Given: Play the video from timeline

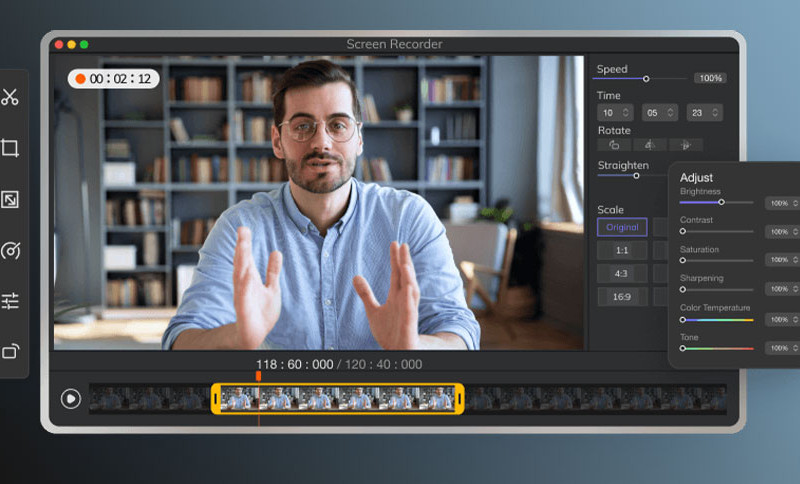Looking at the screenshot, I should pos(70,398).
